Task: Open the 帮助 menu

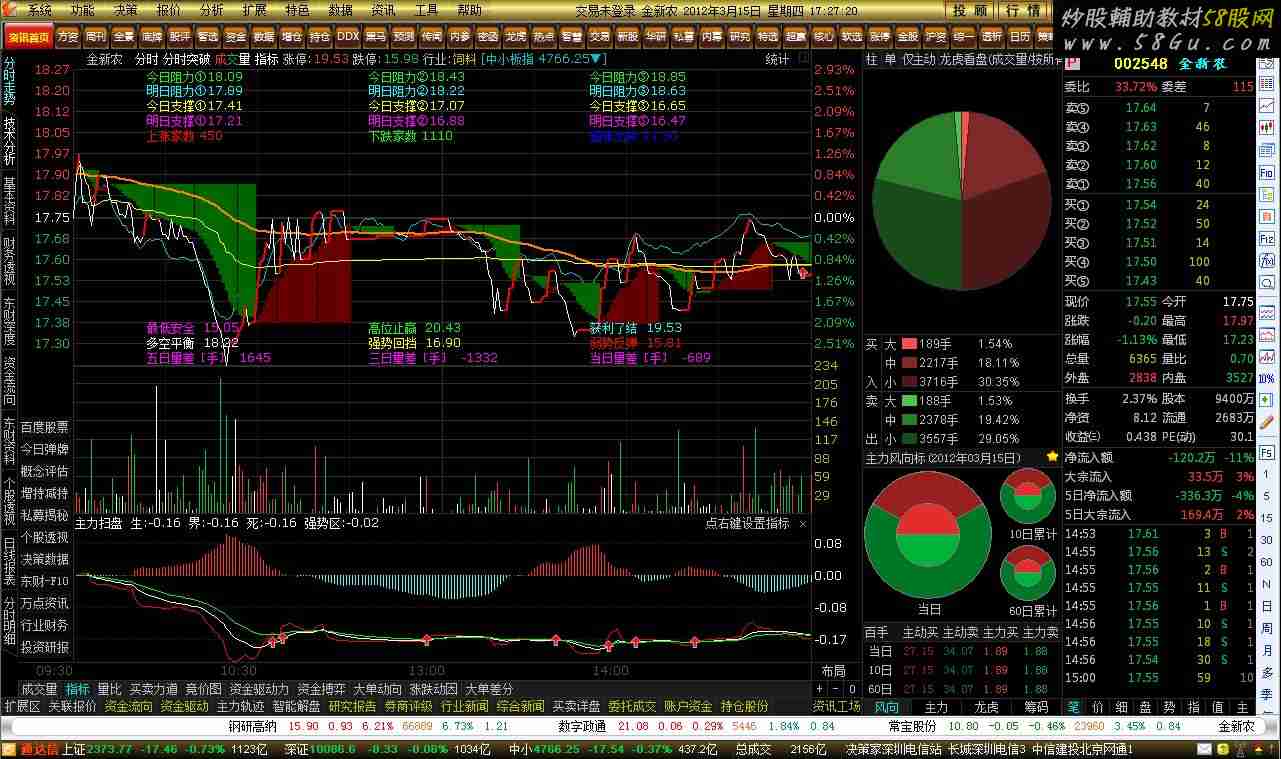Action: 469,10
